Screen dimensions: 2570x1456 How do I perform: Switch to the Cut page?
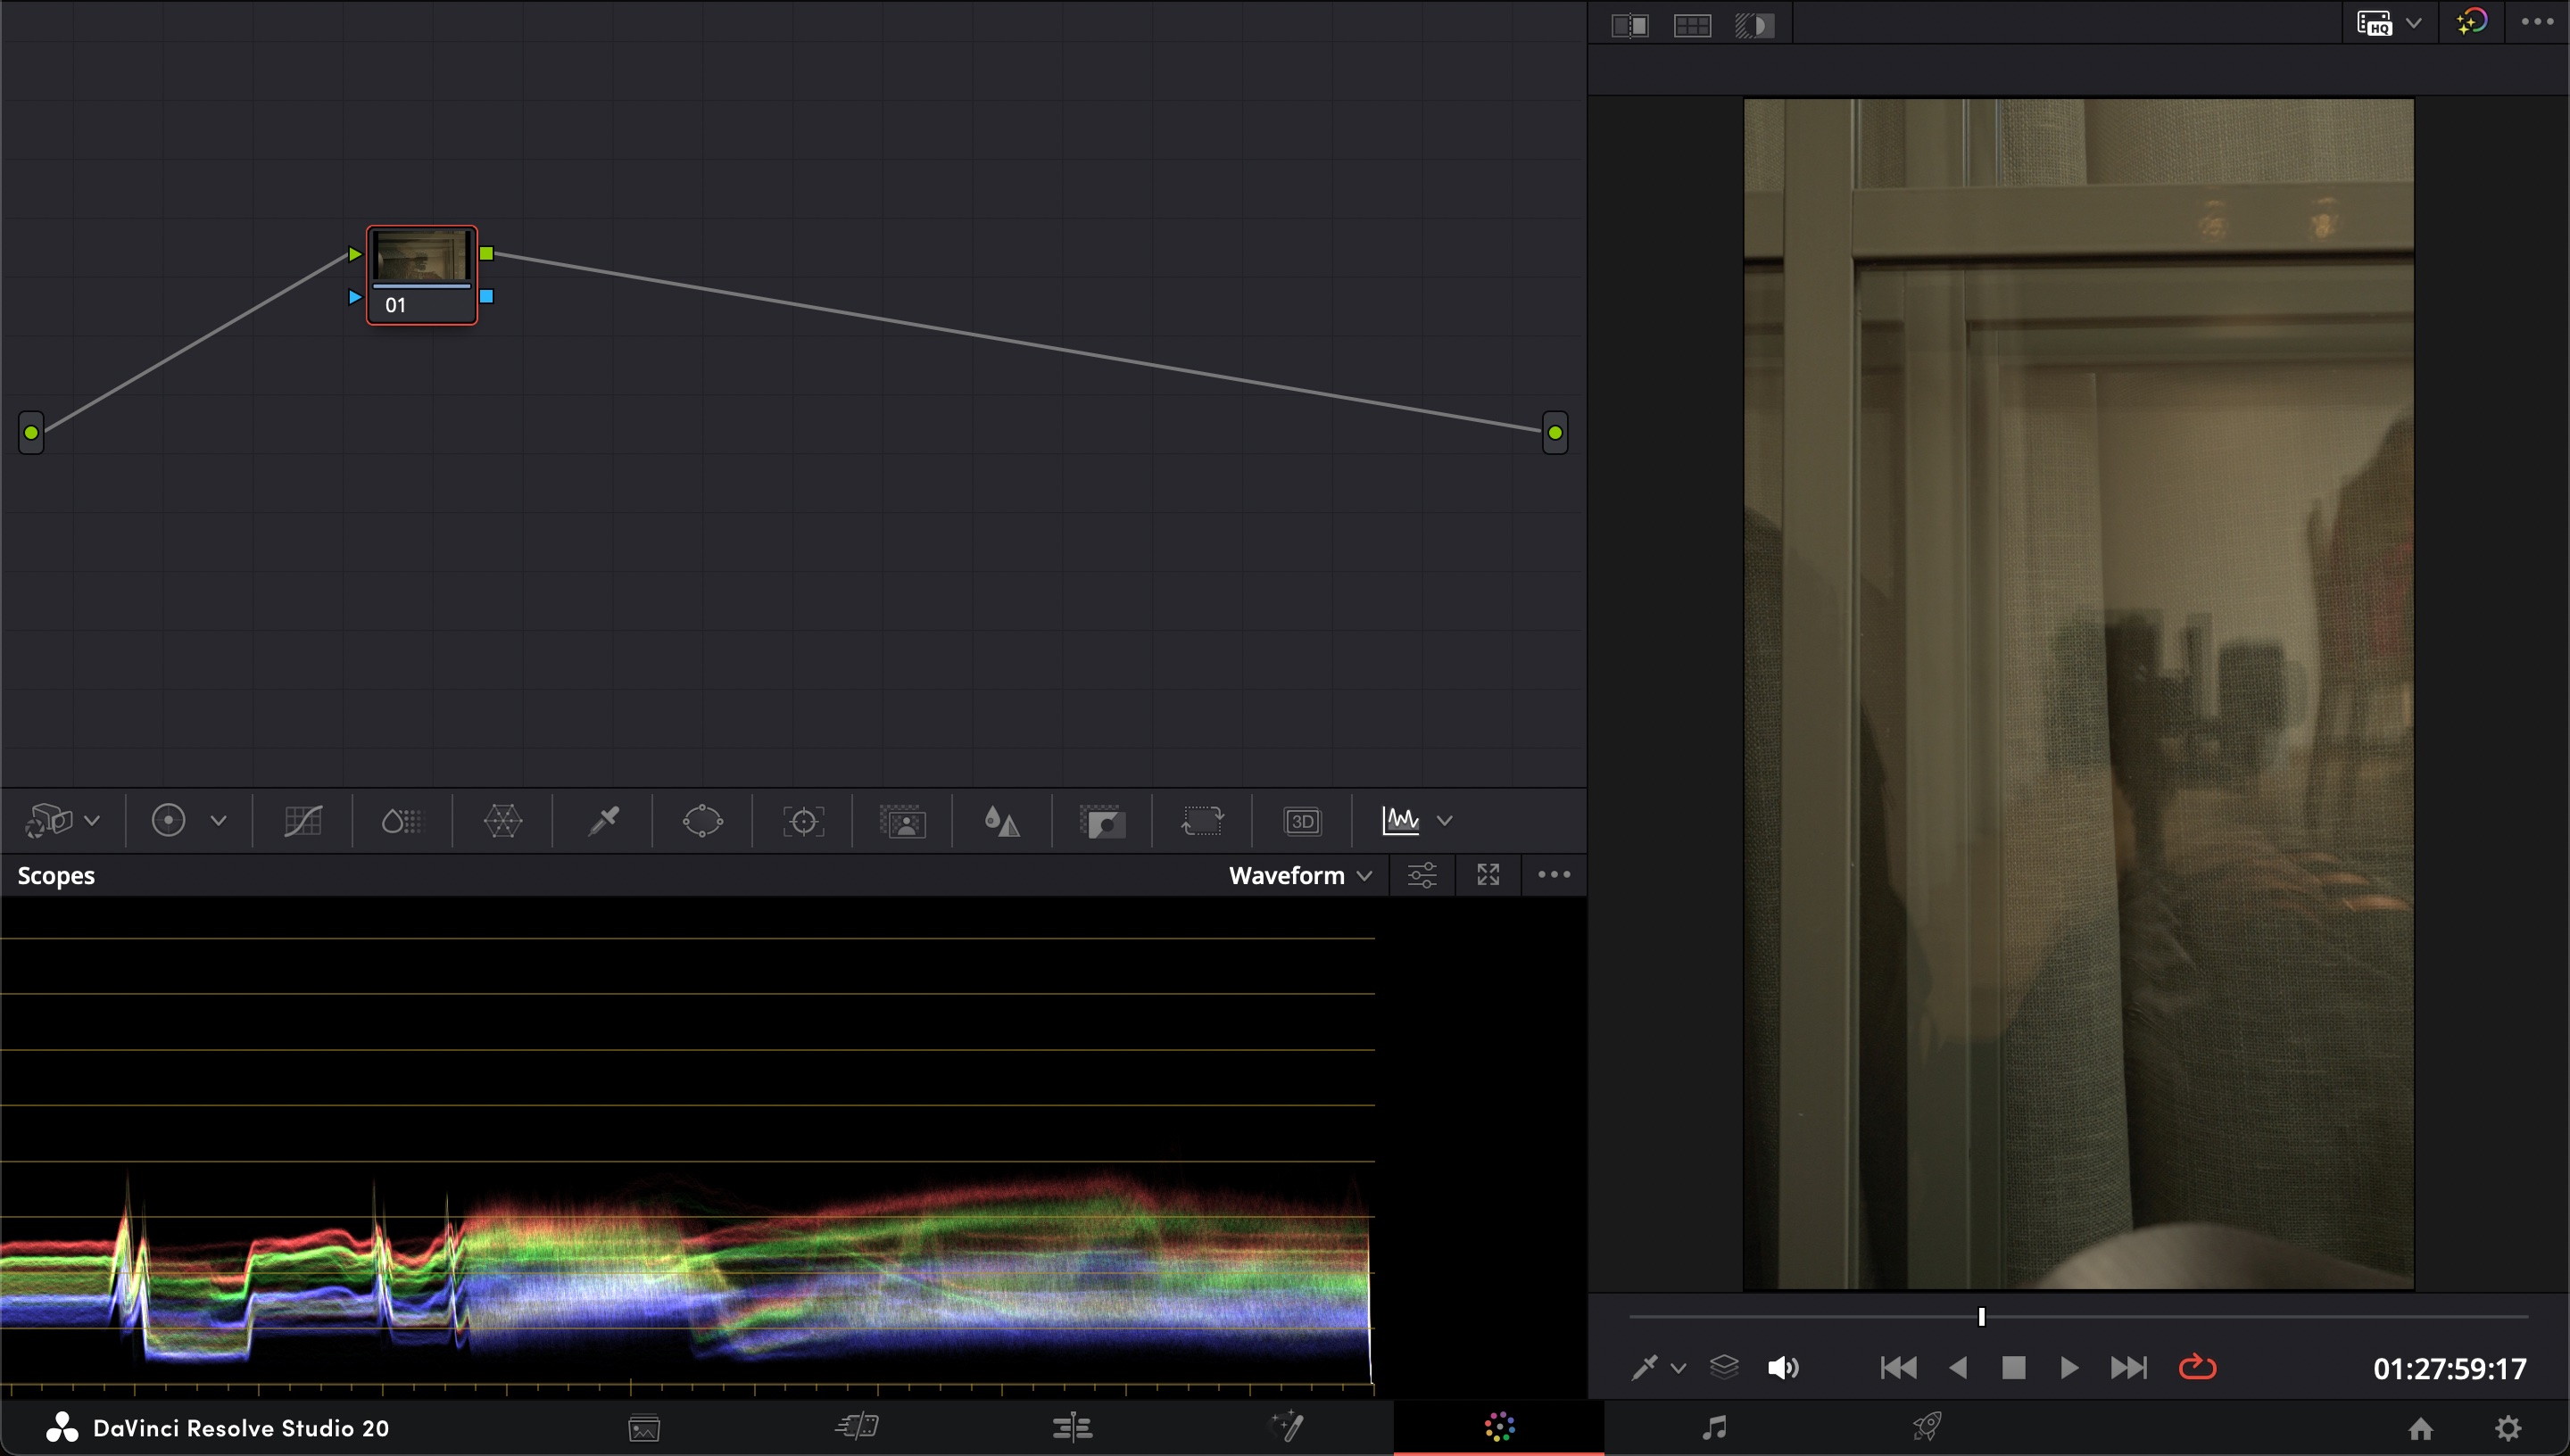(x=857, y=1427)
